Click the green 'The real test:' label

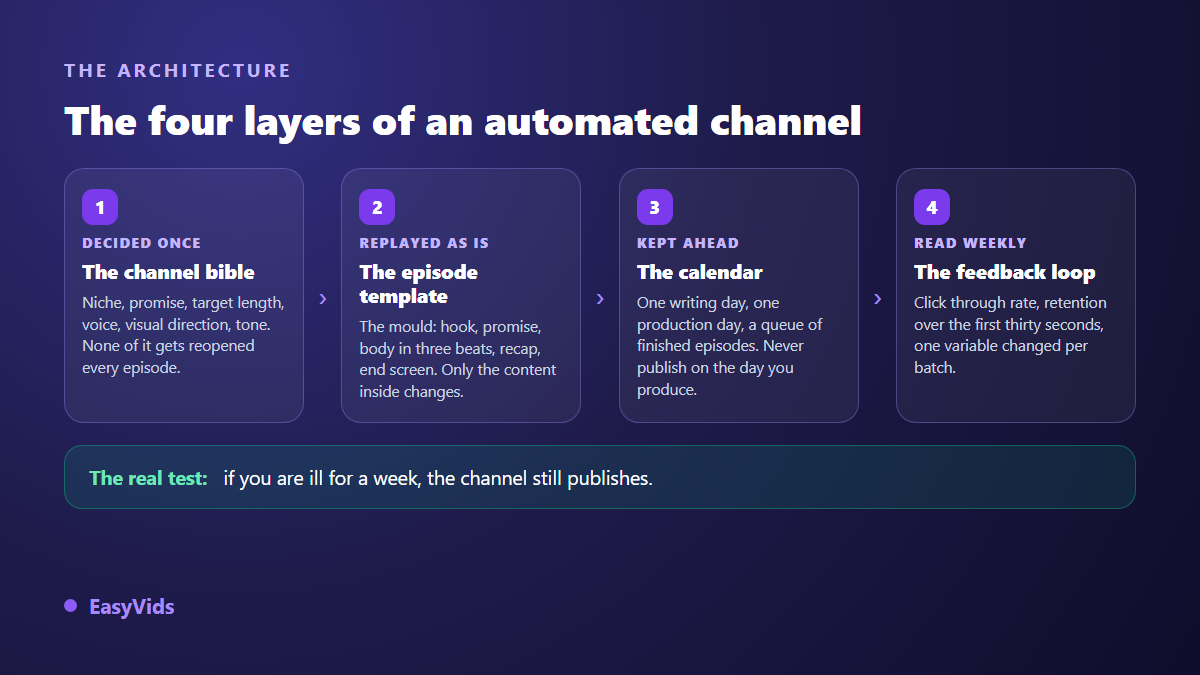point(148,478)
